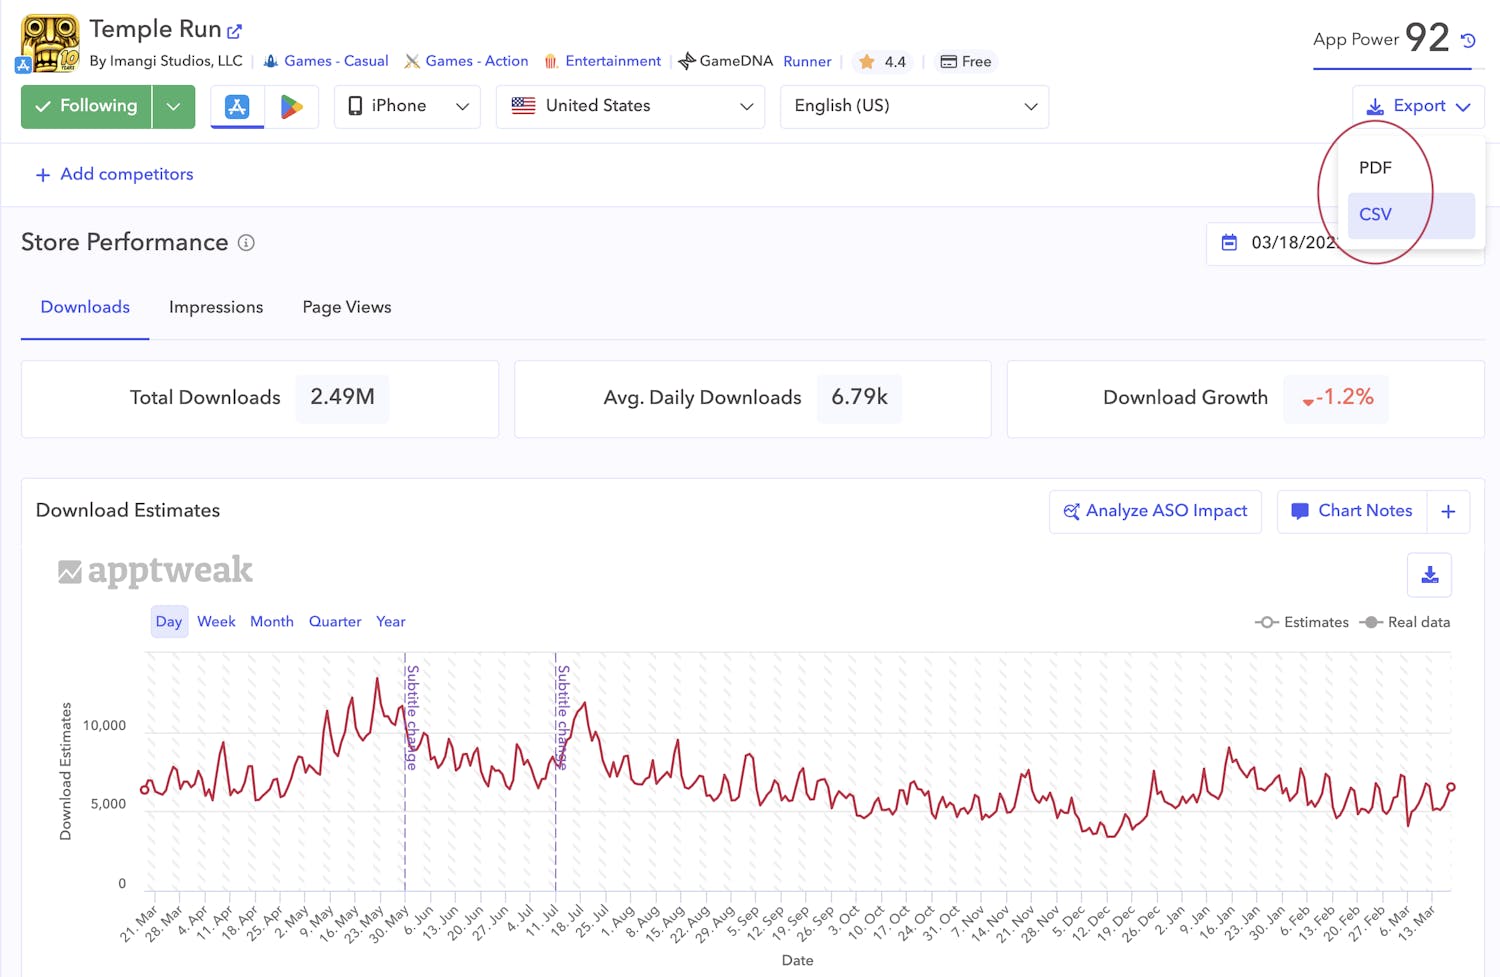The height and width of the screenshot is (977, 1500).
Task: Launch Analyze ASO Impact
Action: (1155, 511)
